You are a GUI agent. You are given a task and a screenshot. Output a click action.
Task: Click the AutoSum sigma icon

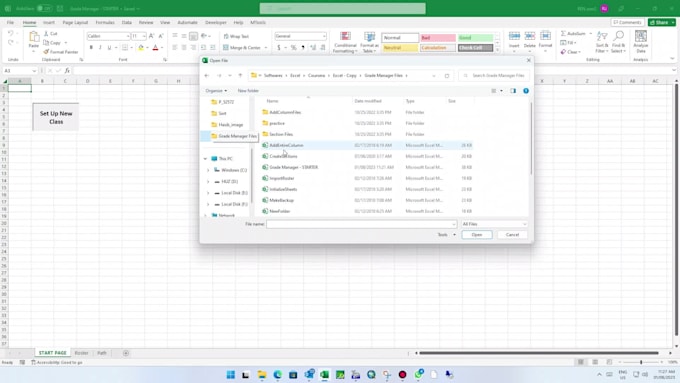click(x=563, y=33)
